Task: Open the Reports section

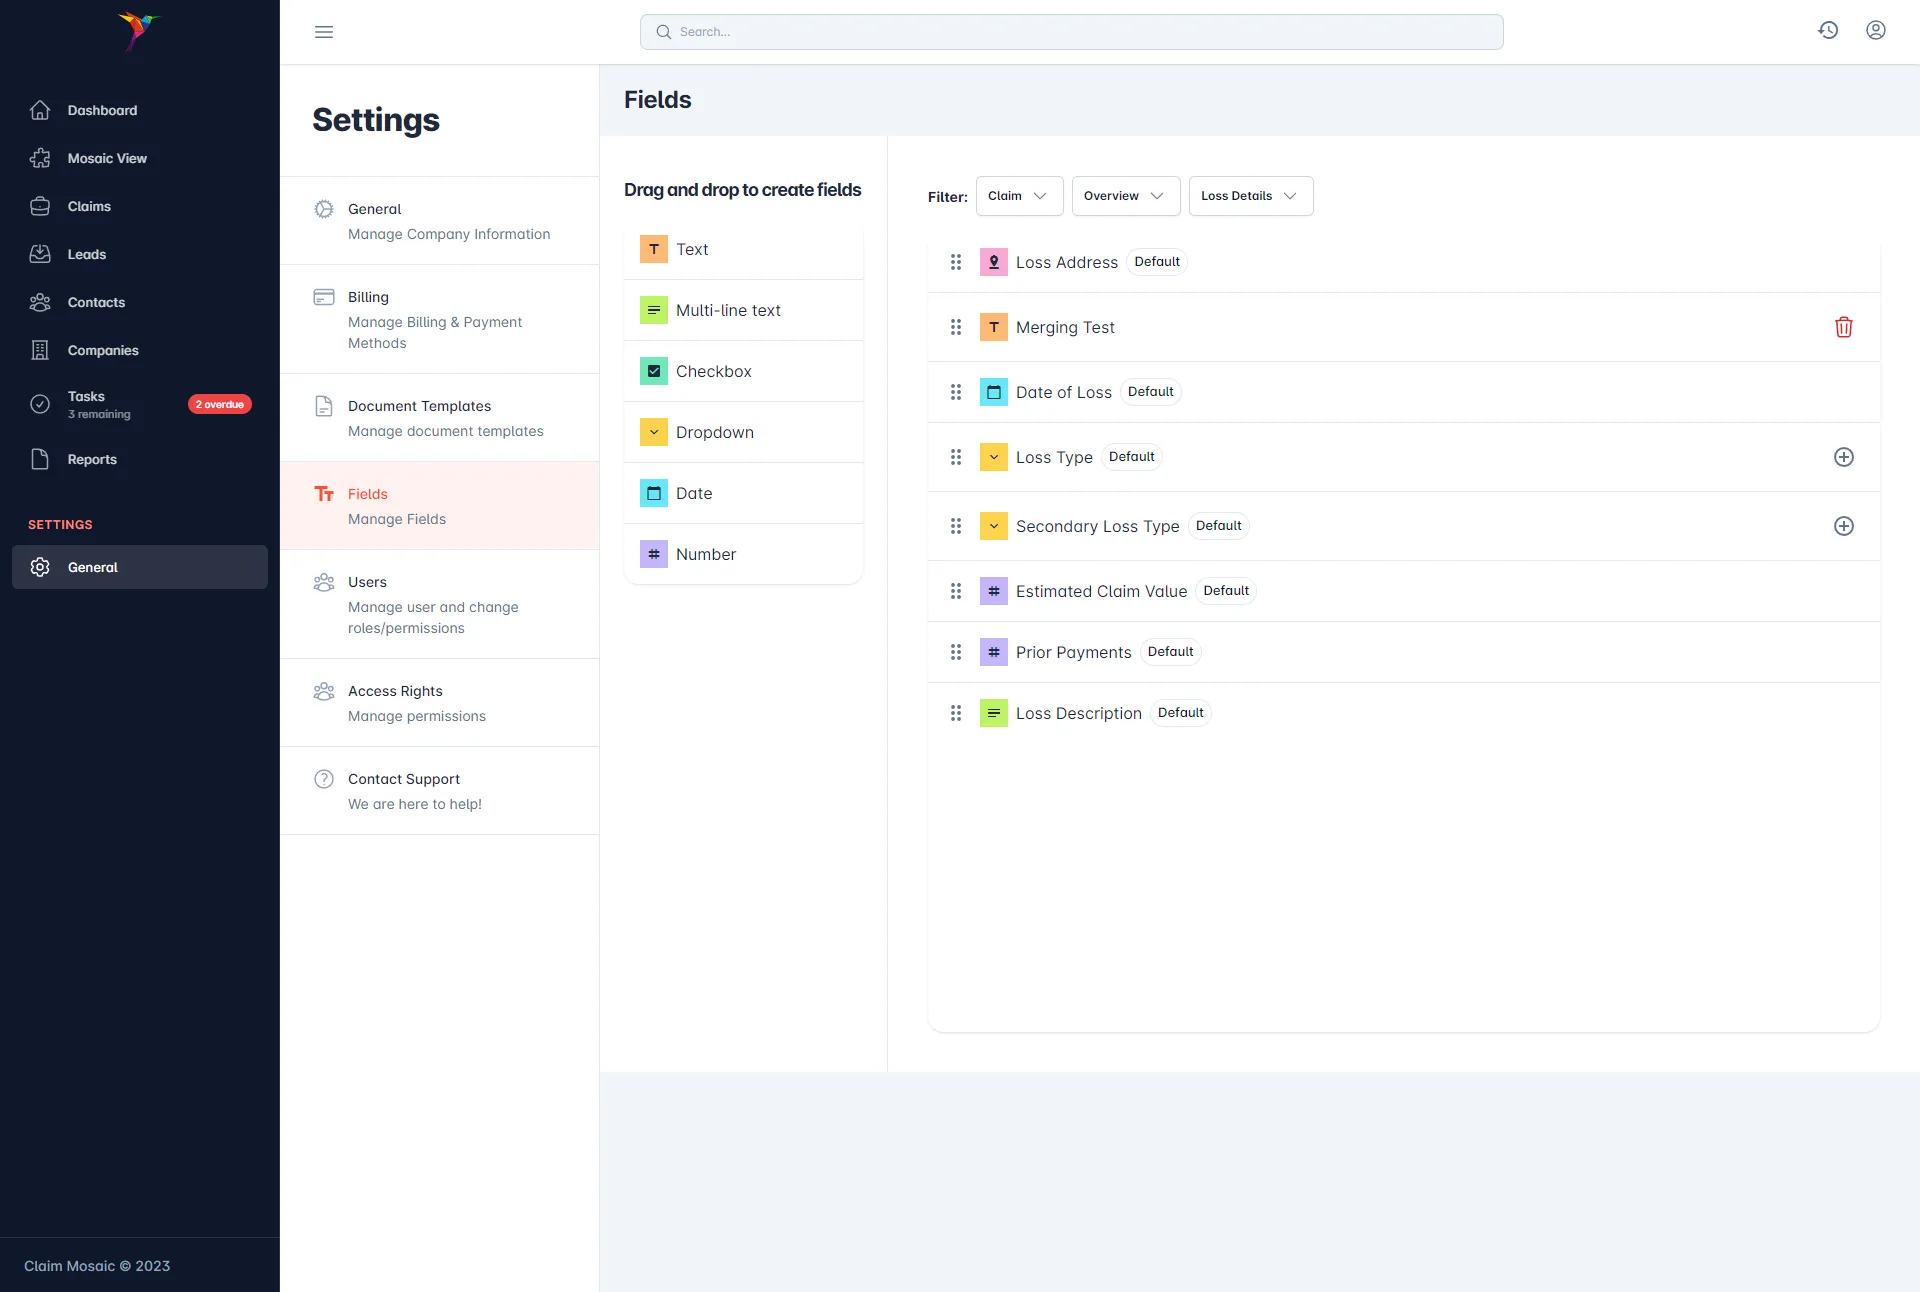Action: 92,459
